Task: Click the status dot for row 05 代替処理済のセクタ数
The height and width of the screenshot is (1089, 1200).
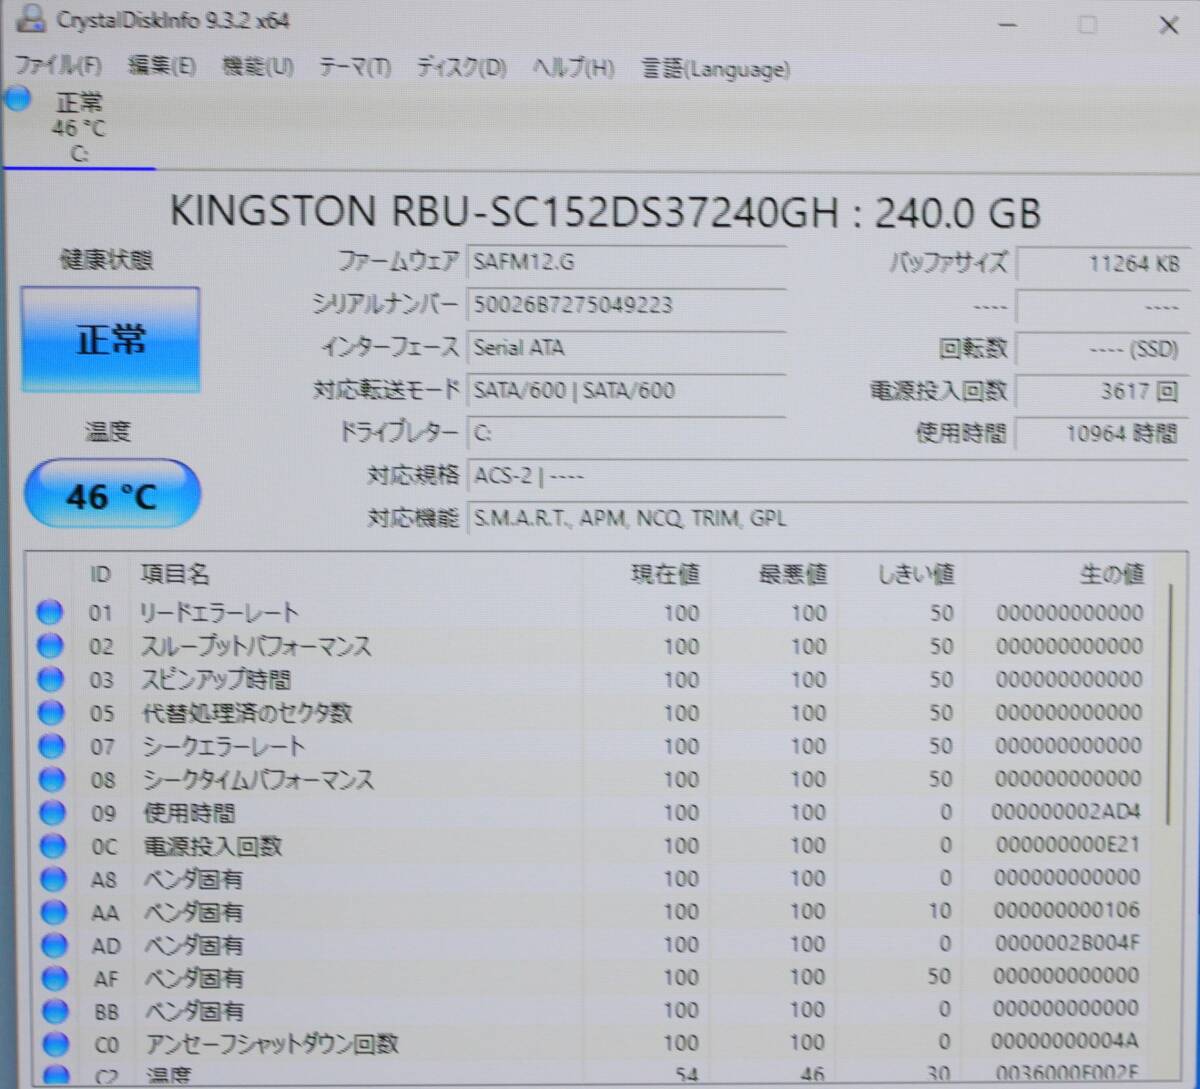Action: (x=50, y=712)
